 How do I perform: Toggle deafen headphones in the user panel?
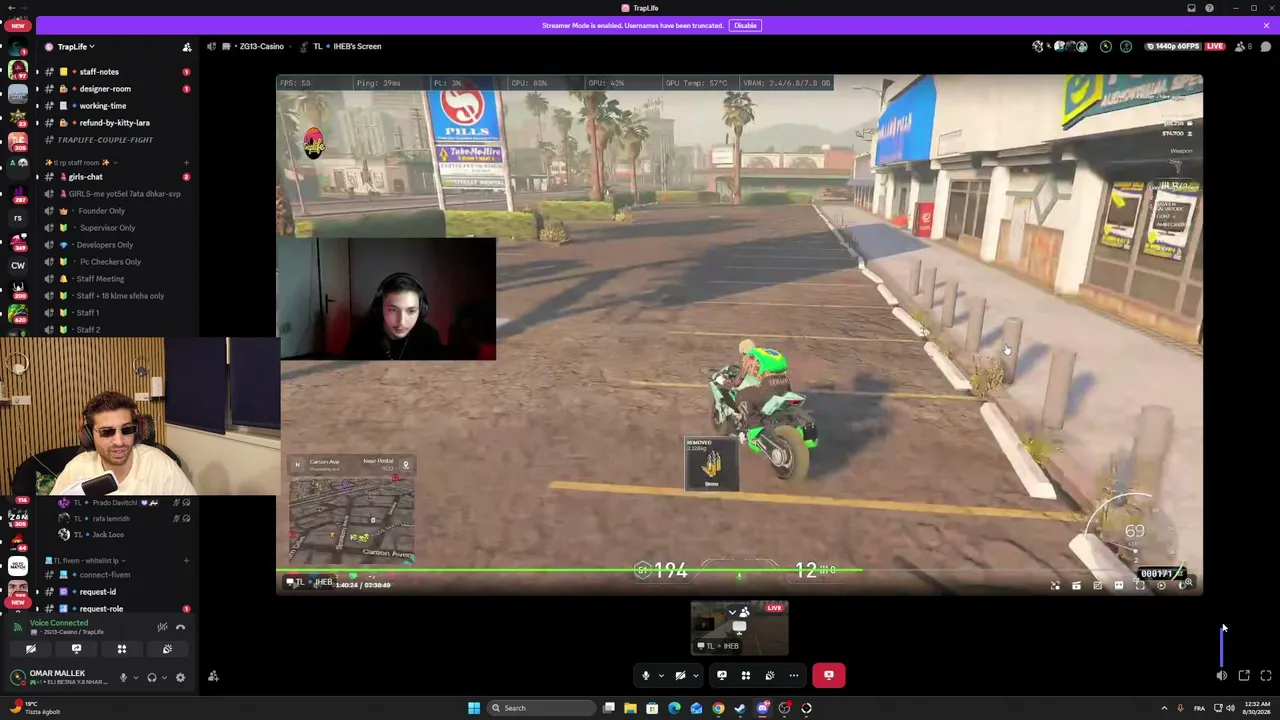pos(152,677)
